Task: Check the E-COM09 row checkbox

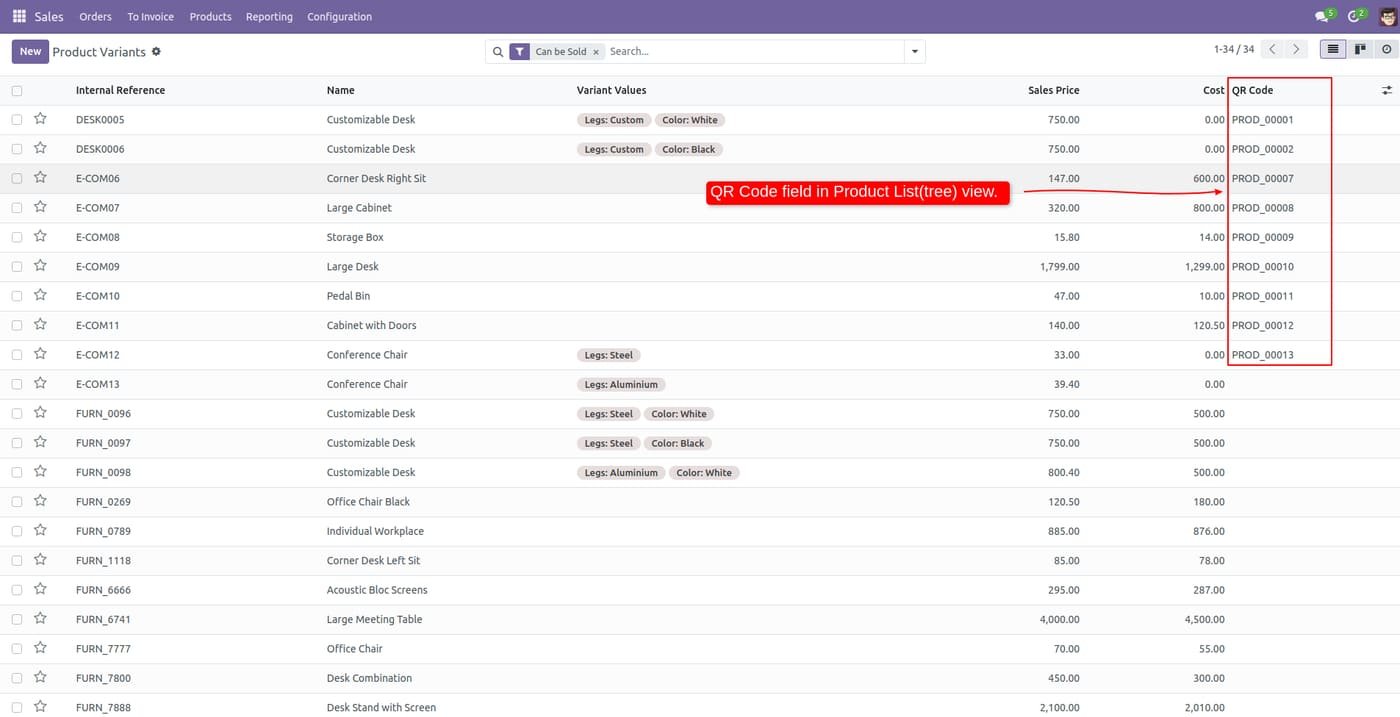Action: 17,267
